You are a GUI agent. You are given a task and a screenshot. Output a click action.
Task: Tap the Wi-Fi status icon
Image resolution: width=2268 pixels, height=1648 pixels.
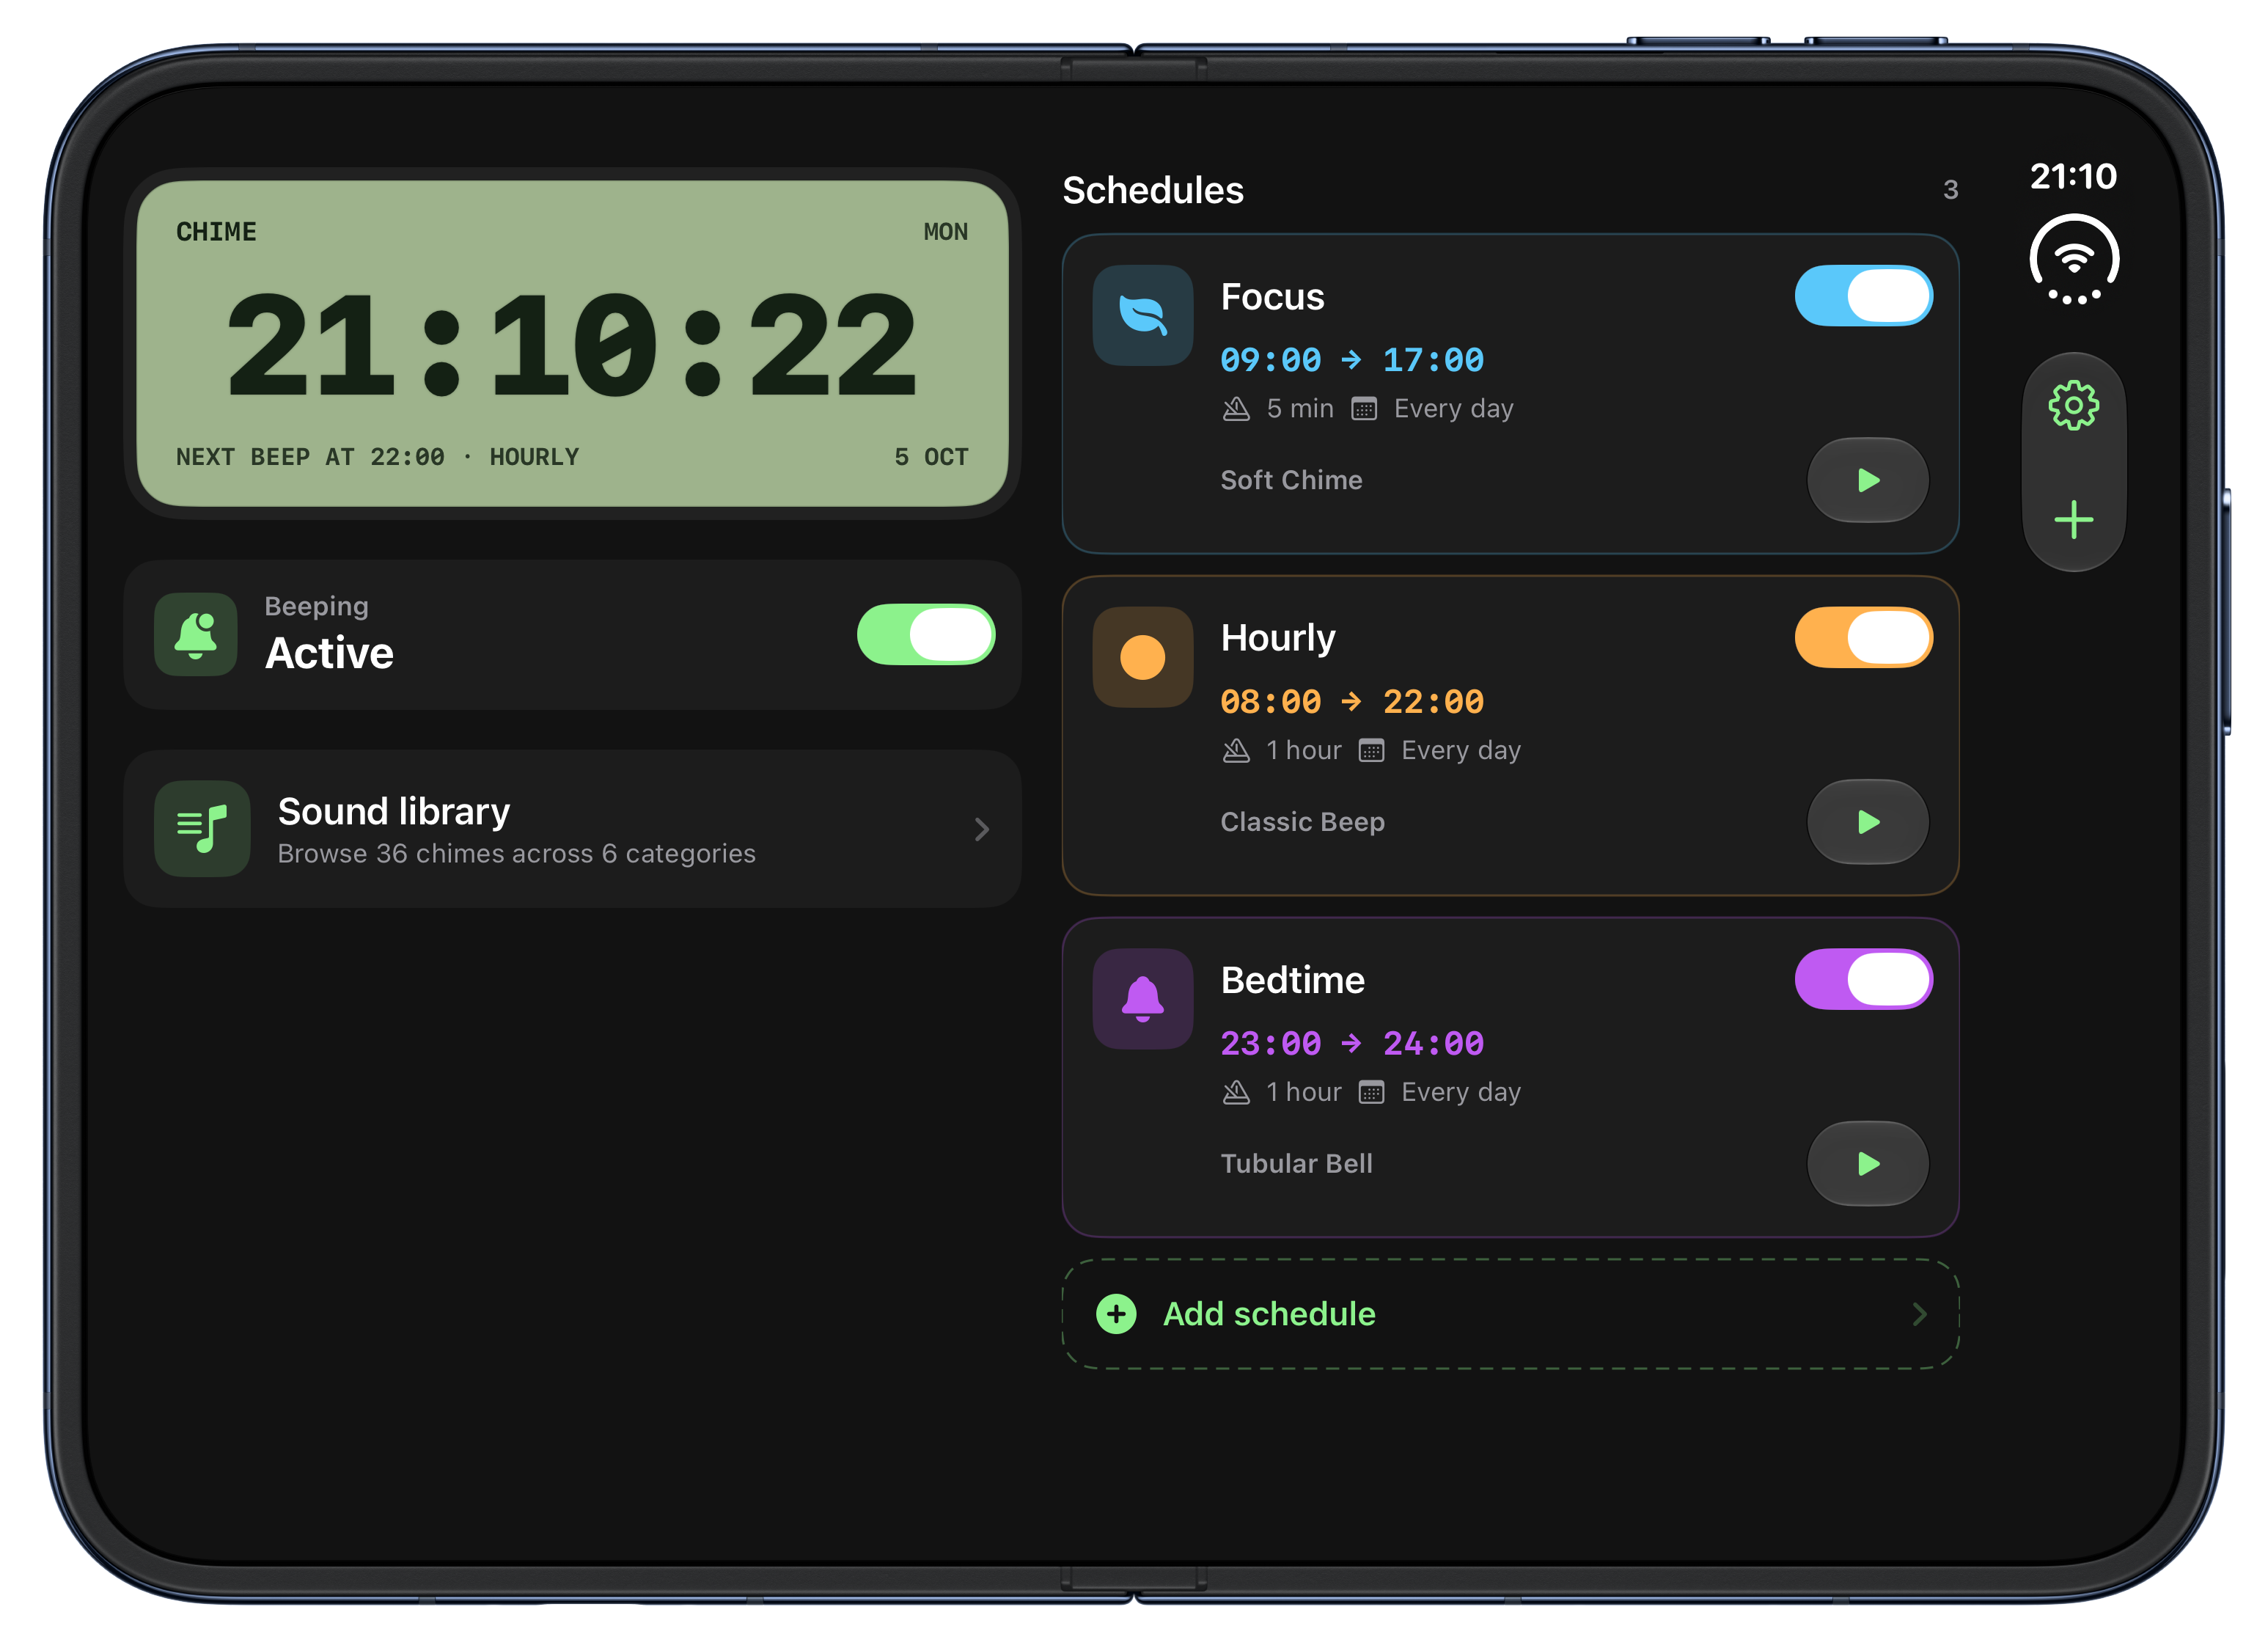tap(2074, 259)
